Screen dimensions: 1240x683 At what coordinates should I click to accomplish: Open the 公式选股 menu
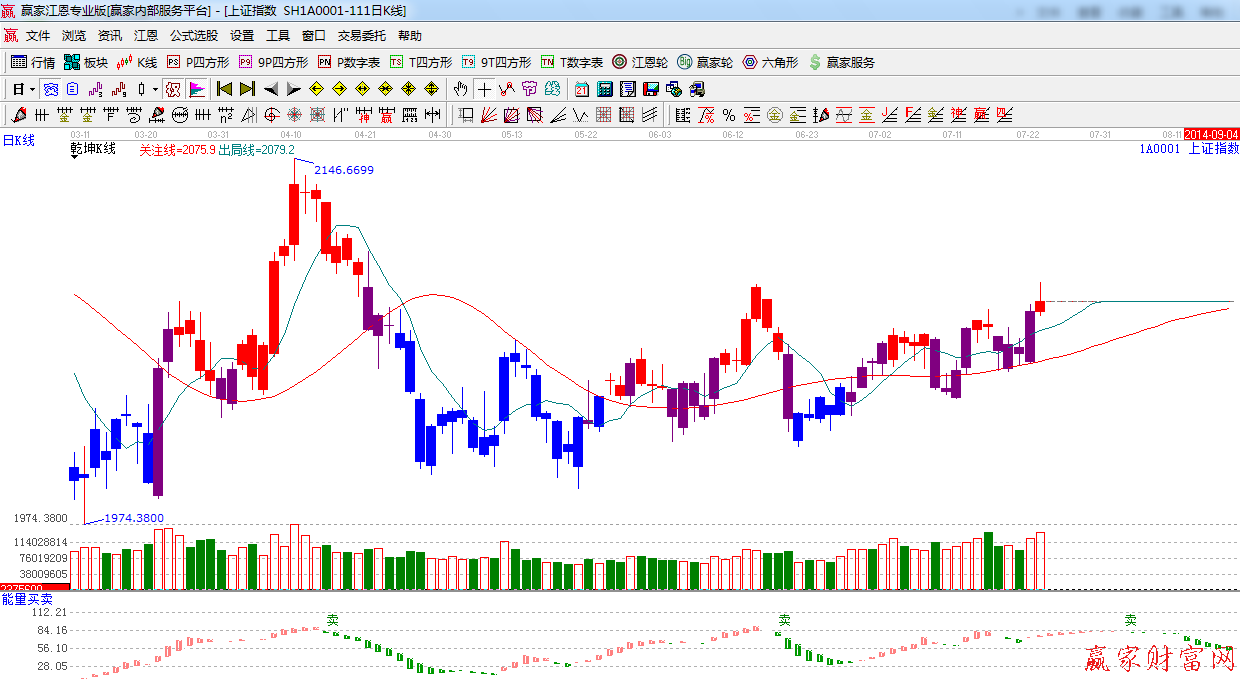193,36
